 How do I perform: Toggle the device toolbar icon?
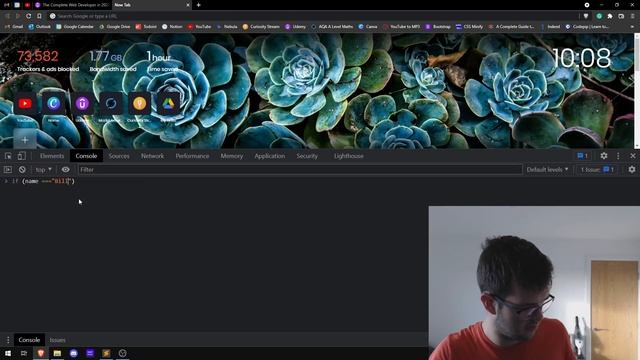tap(21, 156)
